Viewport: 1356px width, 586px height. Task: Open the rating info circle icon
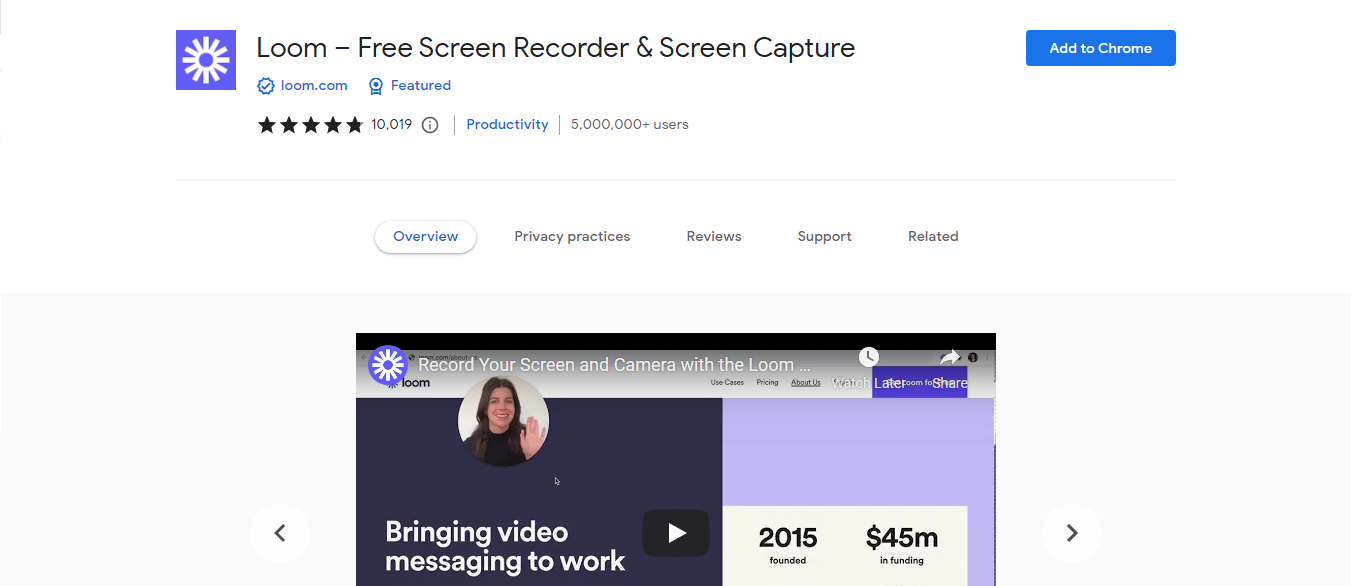[430, 125]
